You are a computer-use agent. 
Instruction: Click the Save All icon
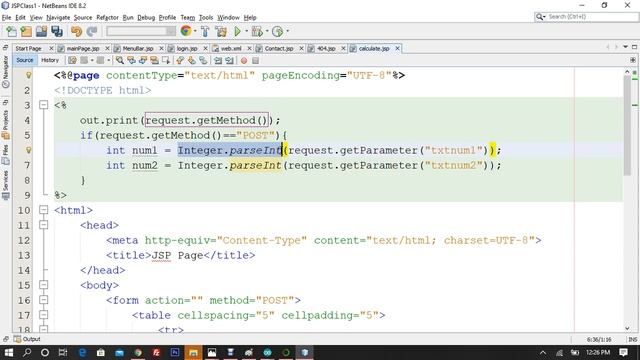[x=57, y=31]
